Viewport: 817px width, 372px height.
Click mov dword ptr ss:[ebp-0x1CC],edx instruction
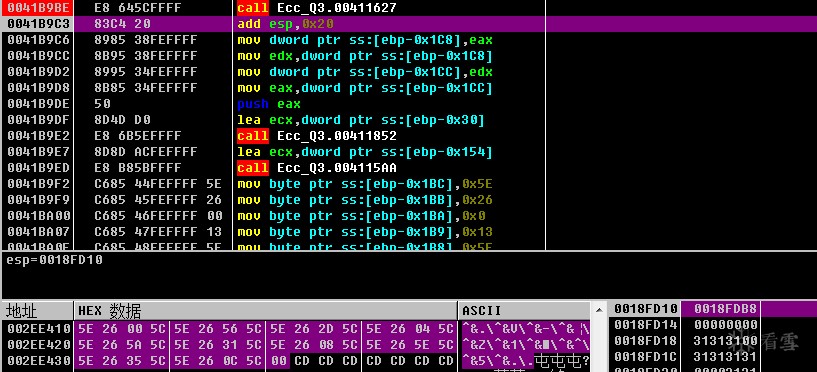(x=365, y=72)
